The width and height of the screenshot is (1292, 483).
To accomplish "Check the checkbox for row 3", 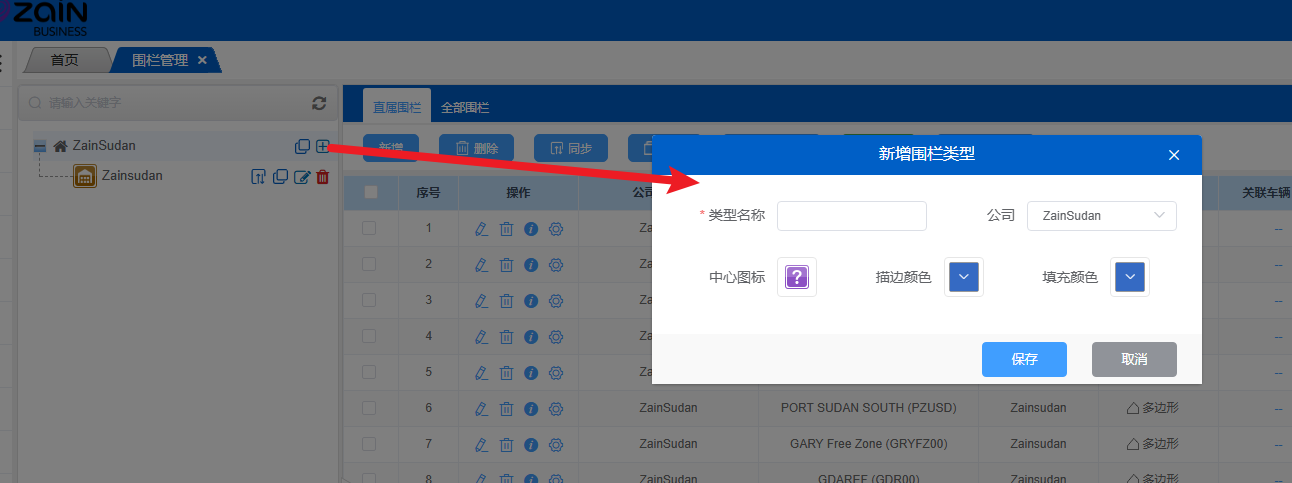I will click(369, 300).
